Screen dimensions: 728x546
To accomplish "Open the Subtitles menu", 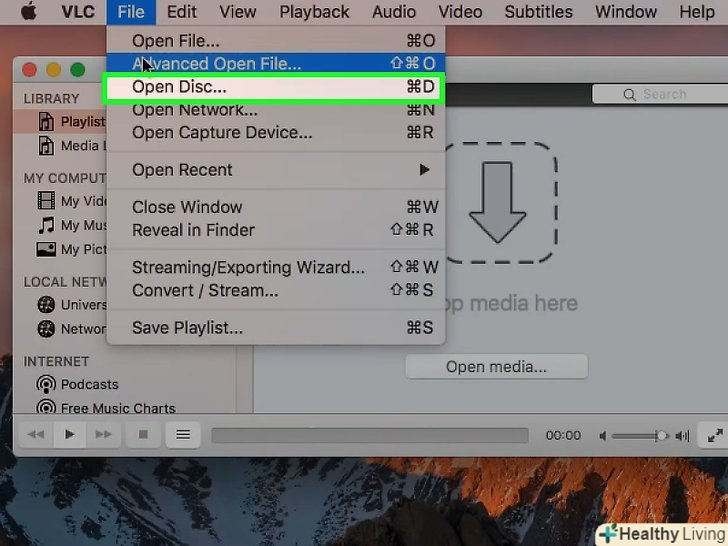I will [539, 12].
